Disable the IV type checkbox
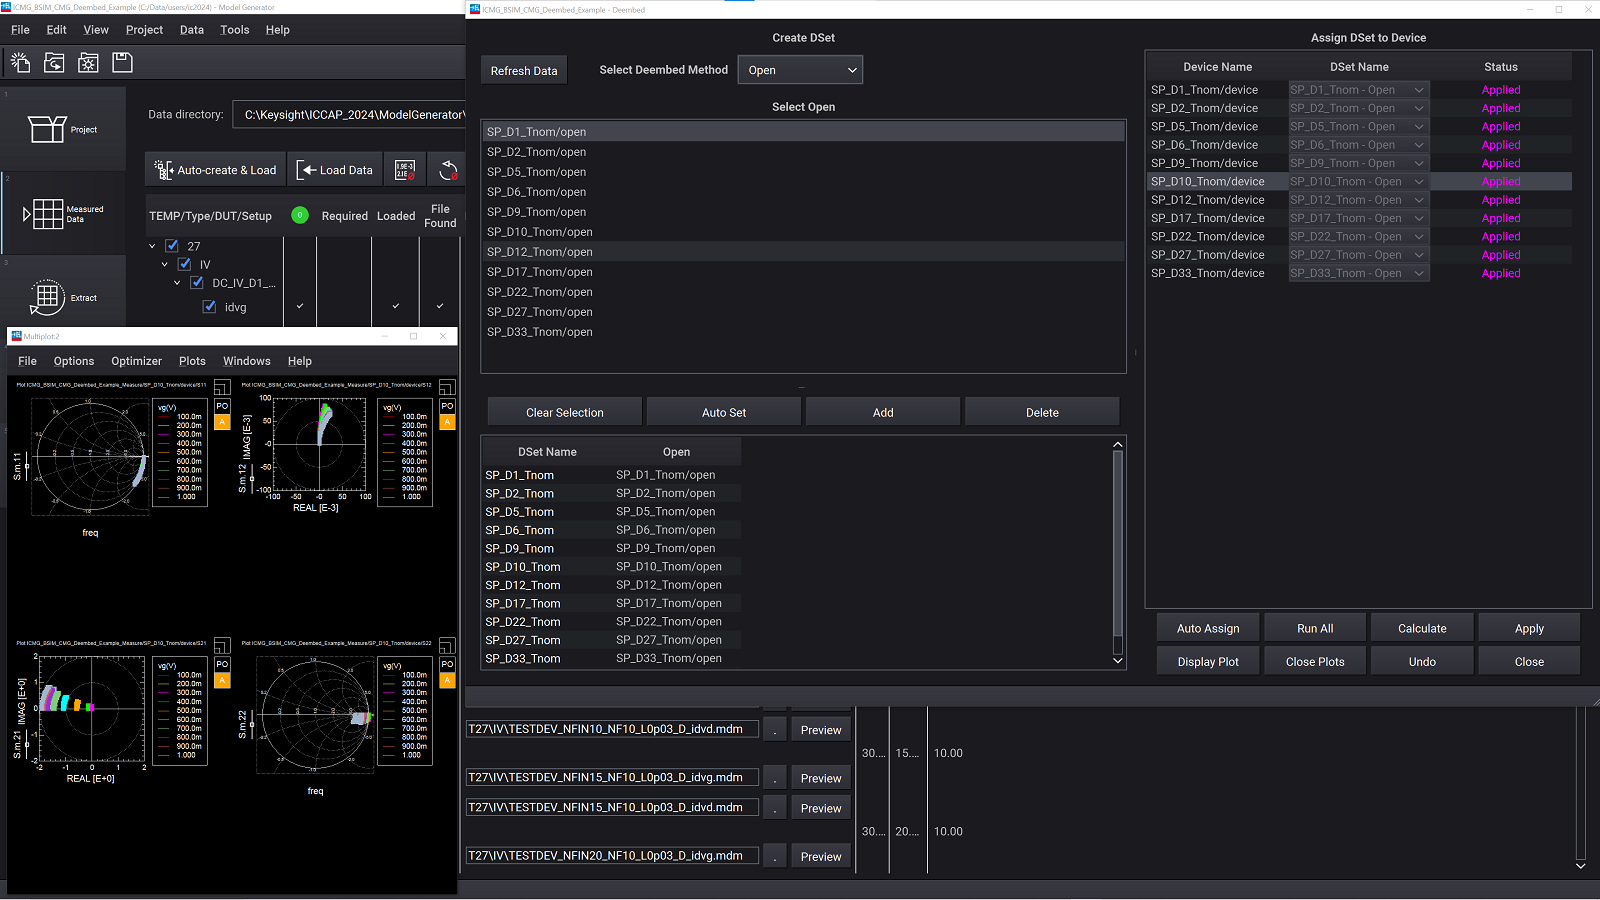This screenshot has width=1600, height=900. coord(184,263)
